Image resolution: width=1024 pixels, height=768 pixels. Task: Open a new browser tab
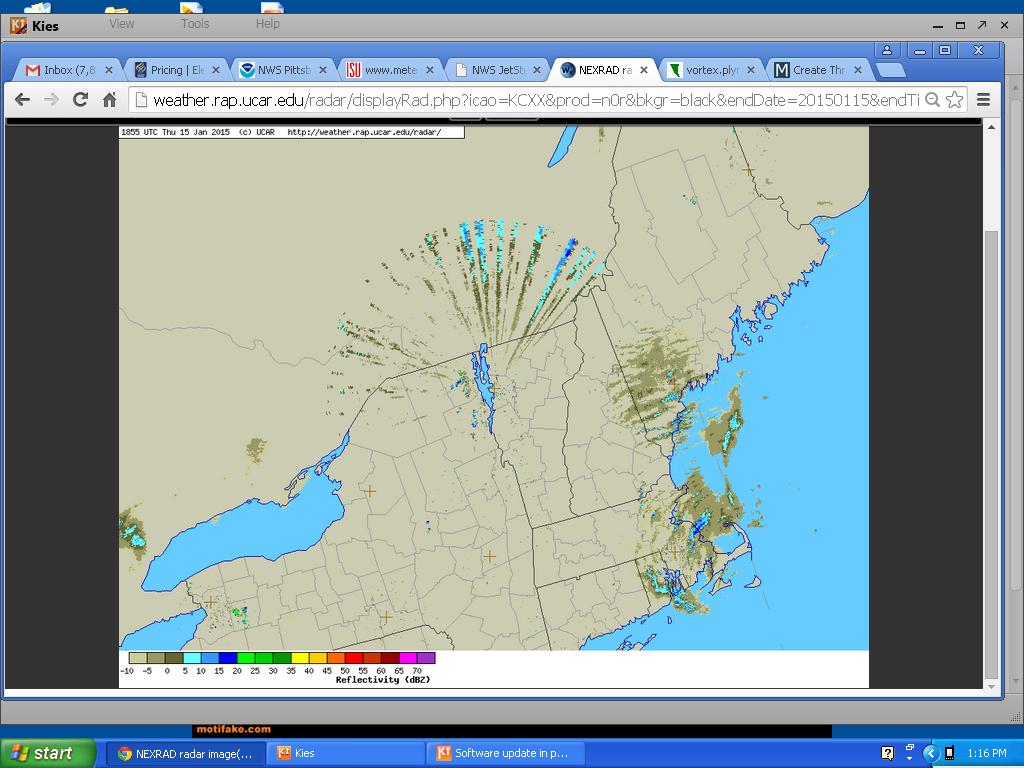[x=890, y=70]
